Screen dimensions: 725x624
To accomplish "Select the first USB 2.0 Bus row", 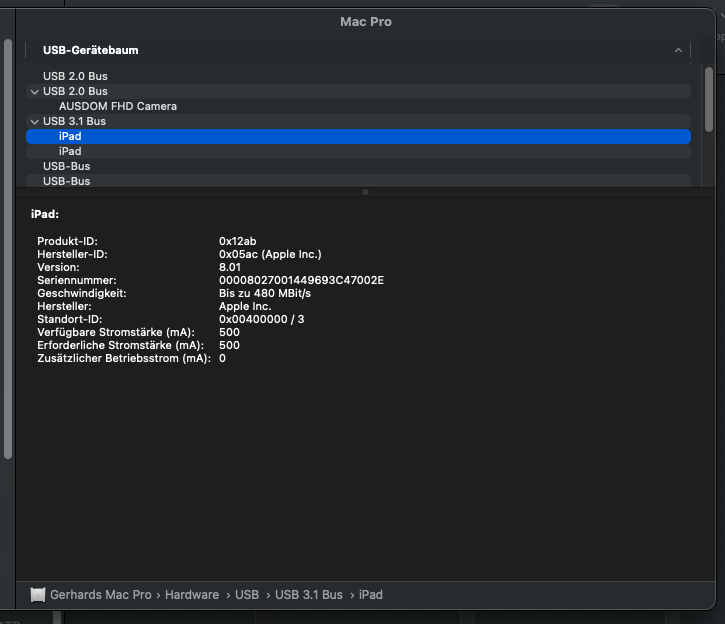I will 358,76.
